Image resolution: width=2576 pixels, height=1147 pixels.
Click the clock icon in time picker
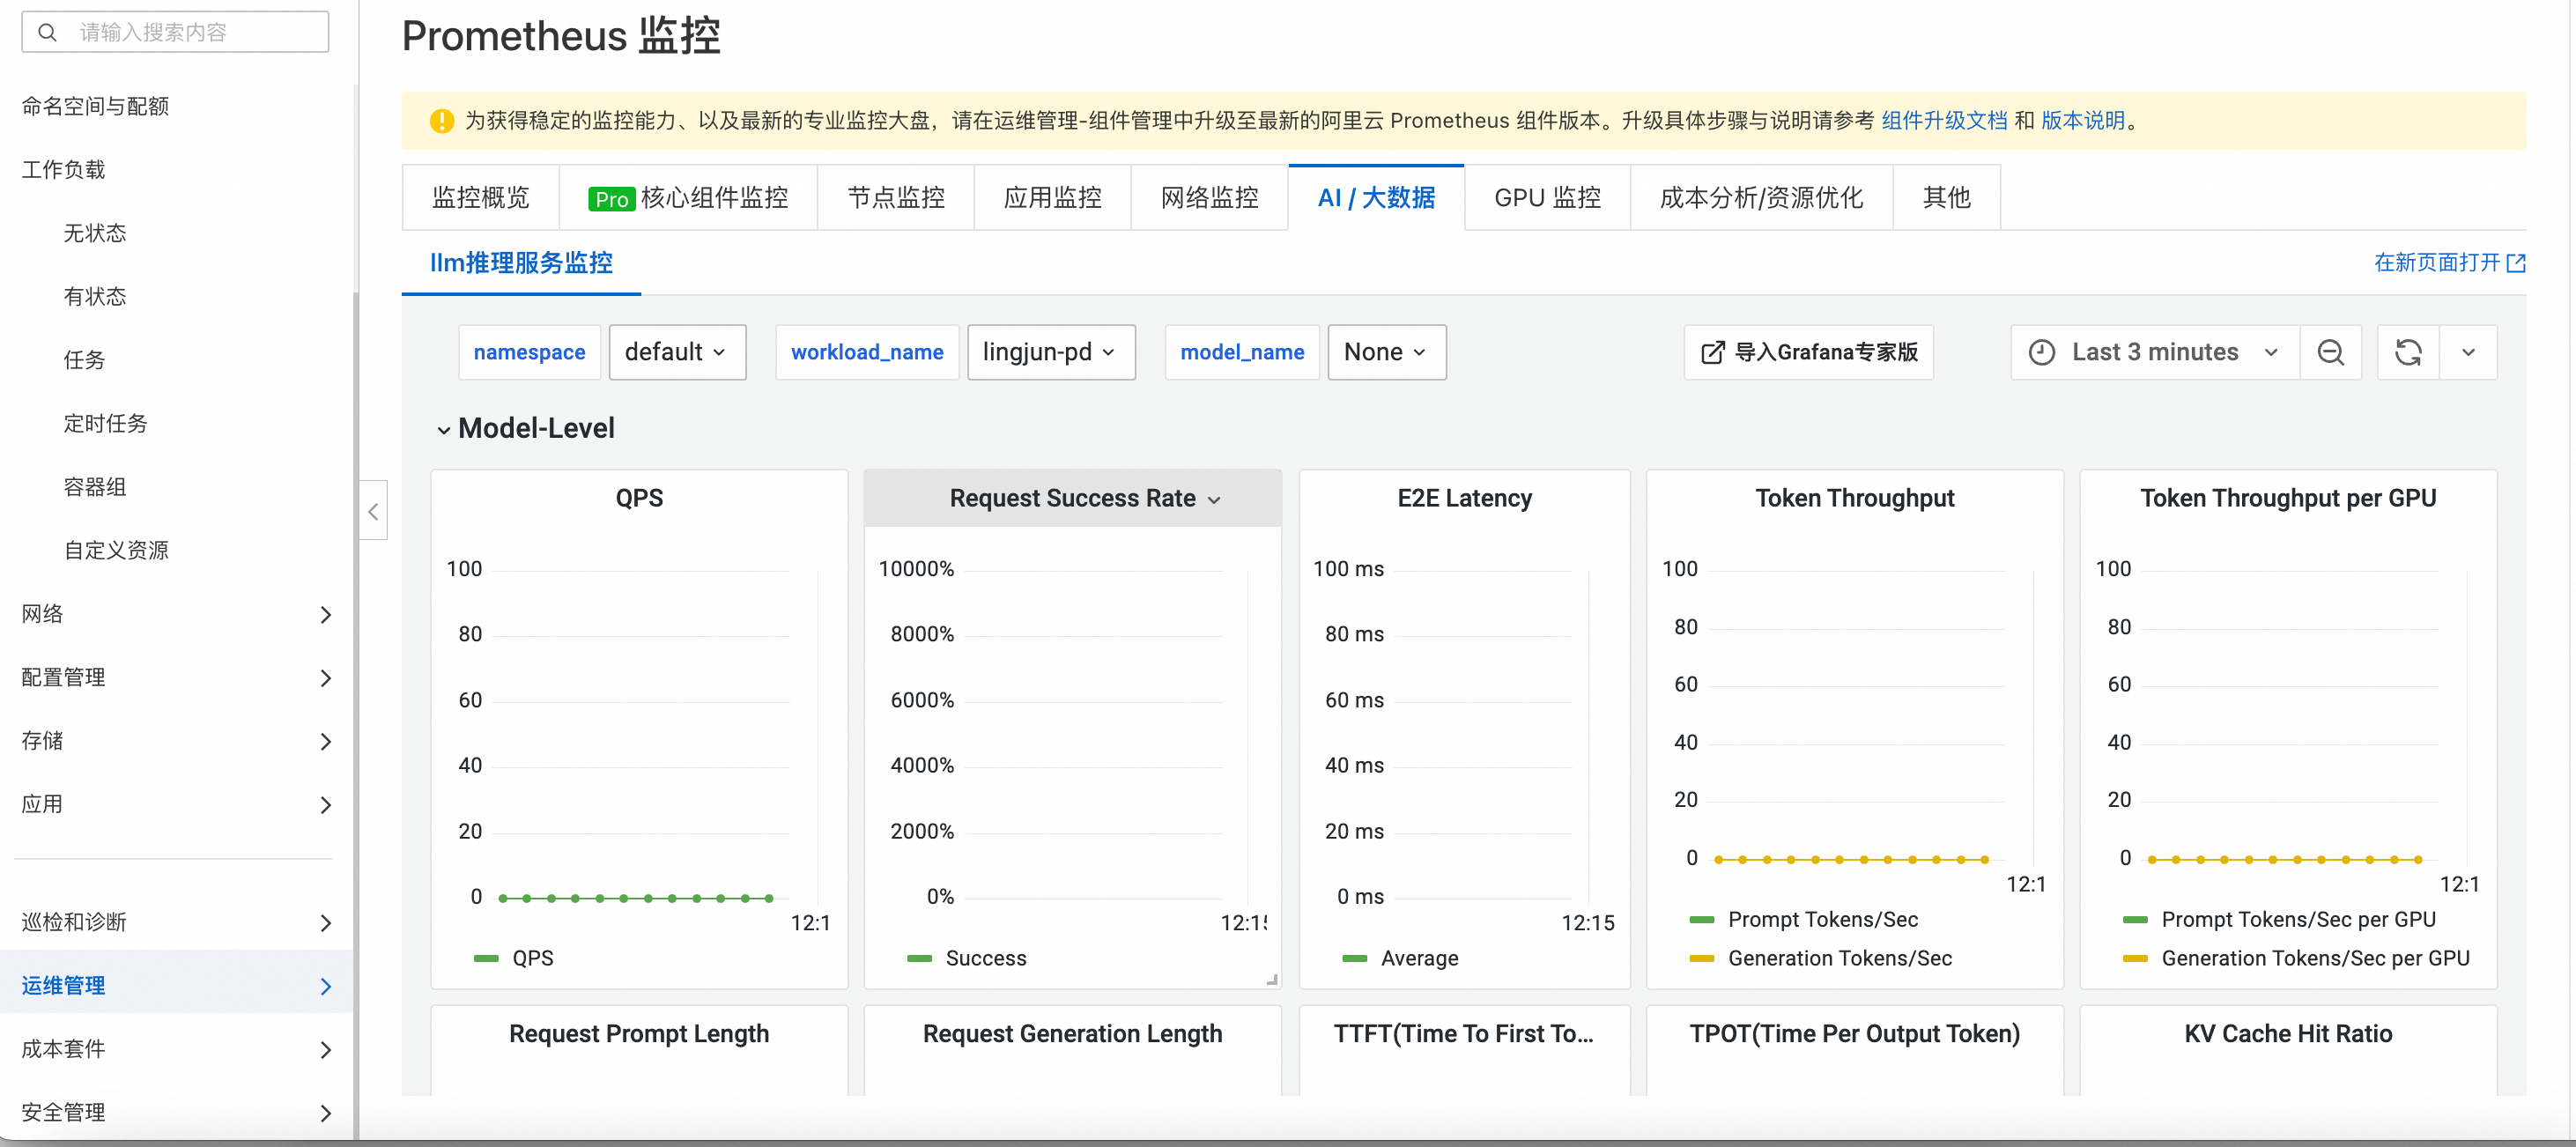point(2041,352)
